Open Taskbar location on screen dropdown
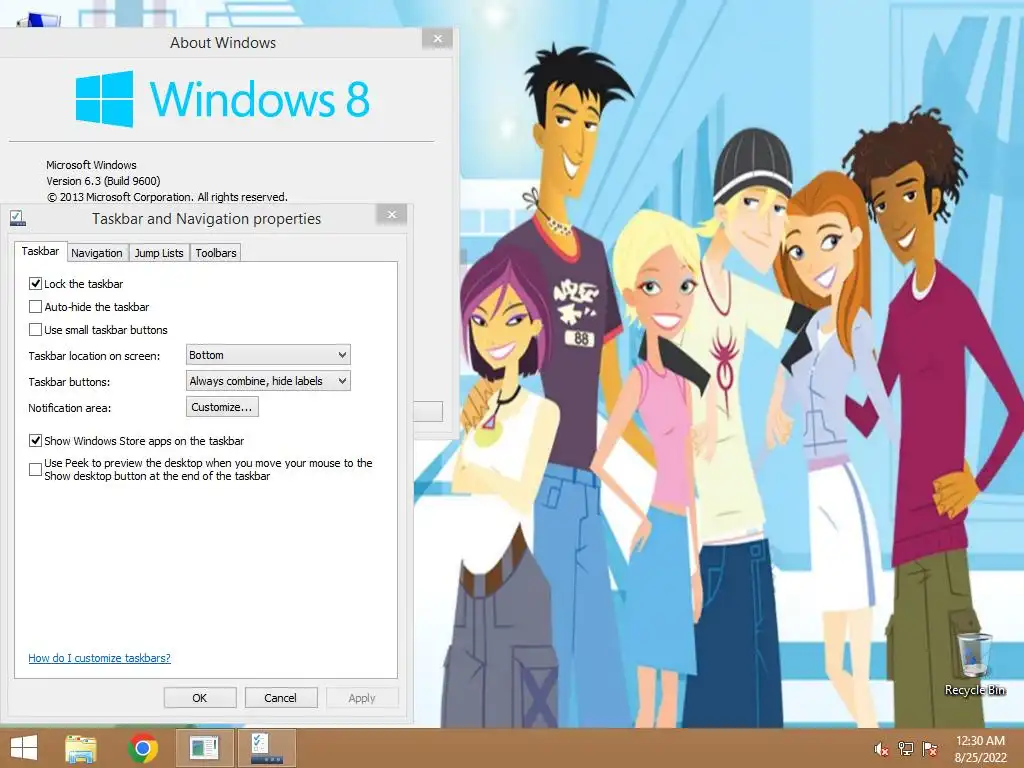The width and height of the screenshot is (1024, 768). (268, 355)
